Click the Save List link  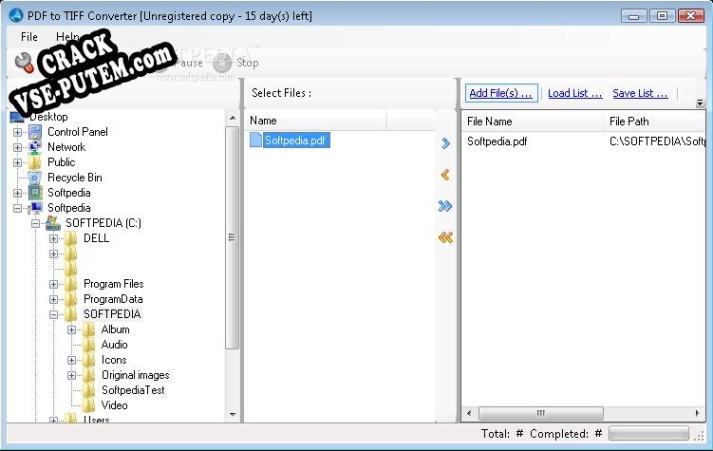pos(640,93)
